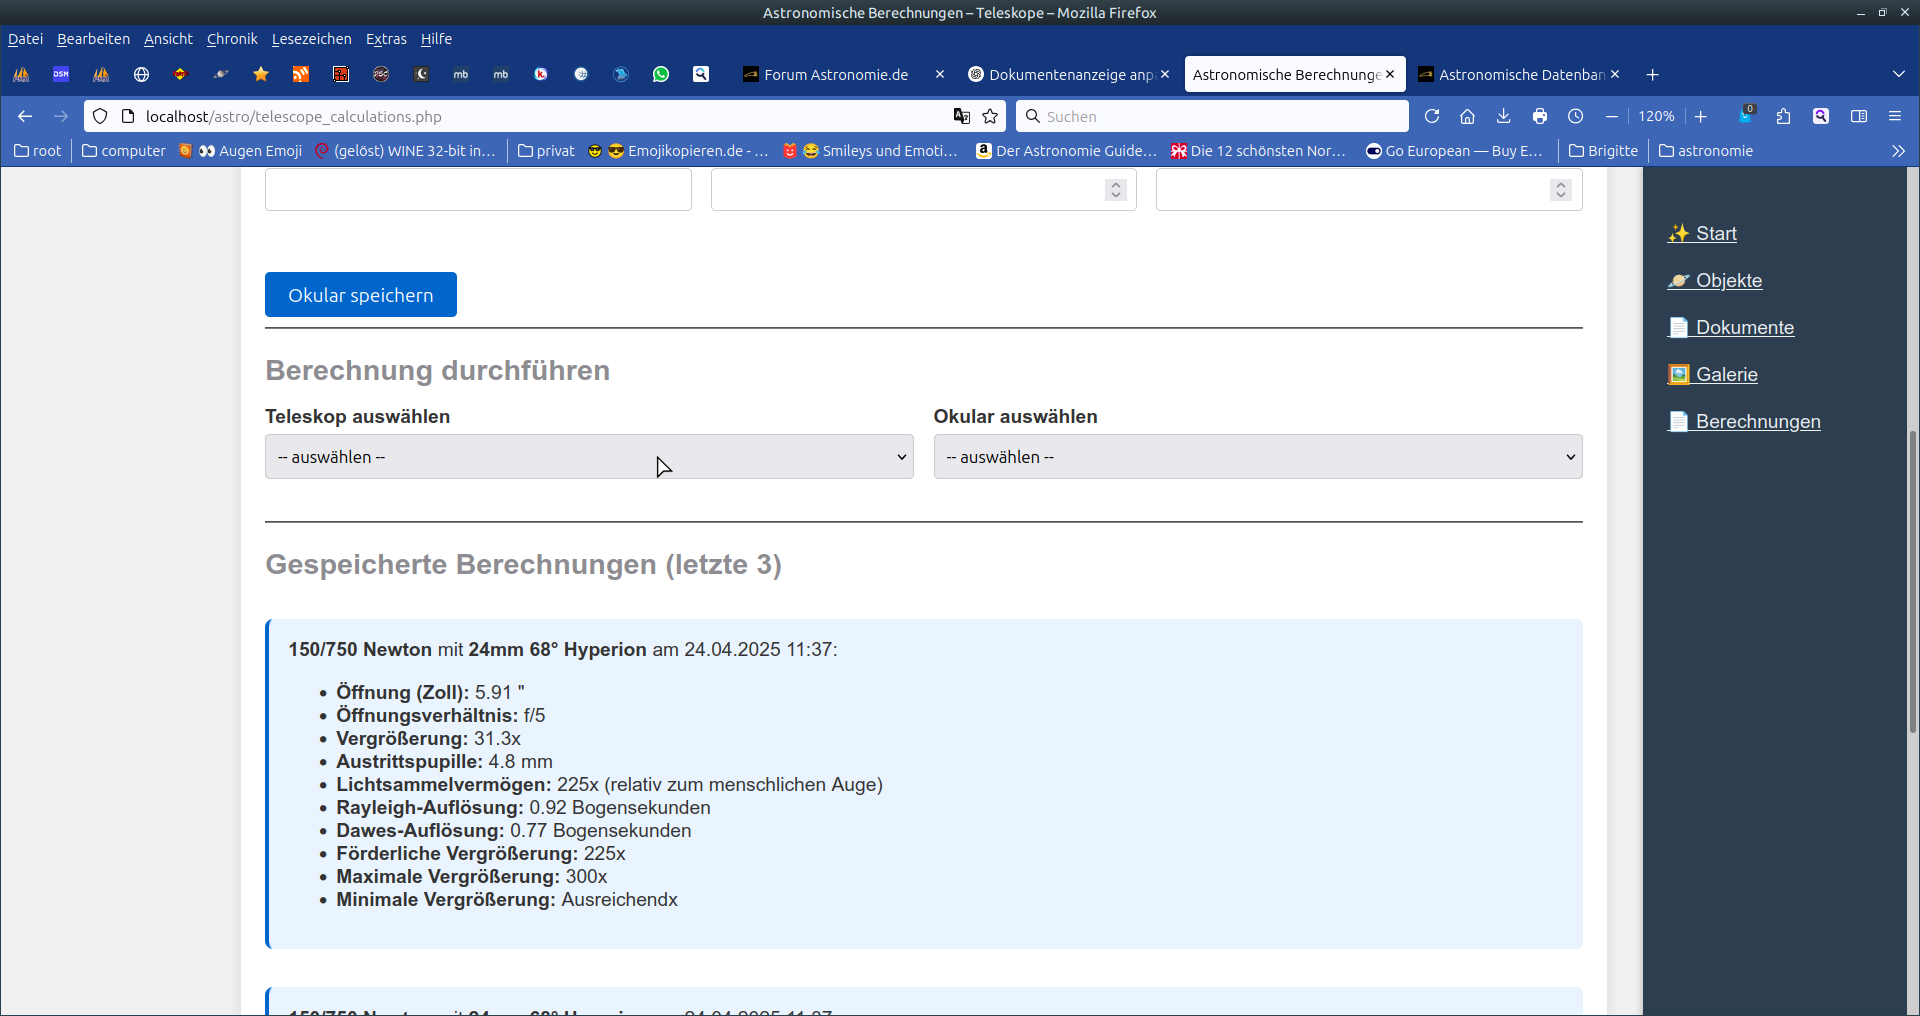Image resolution: width=1920 pixels, height=1016 pixels.
Task: Go to the Firefox home page
Action: click(1467, 116)
